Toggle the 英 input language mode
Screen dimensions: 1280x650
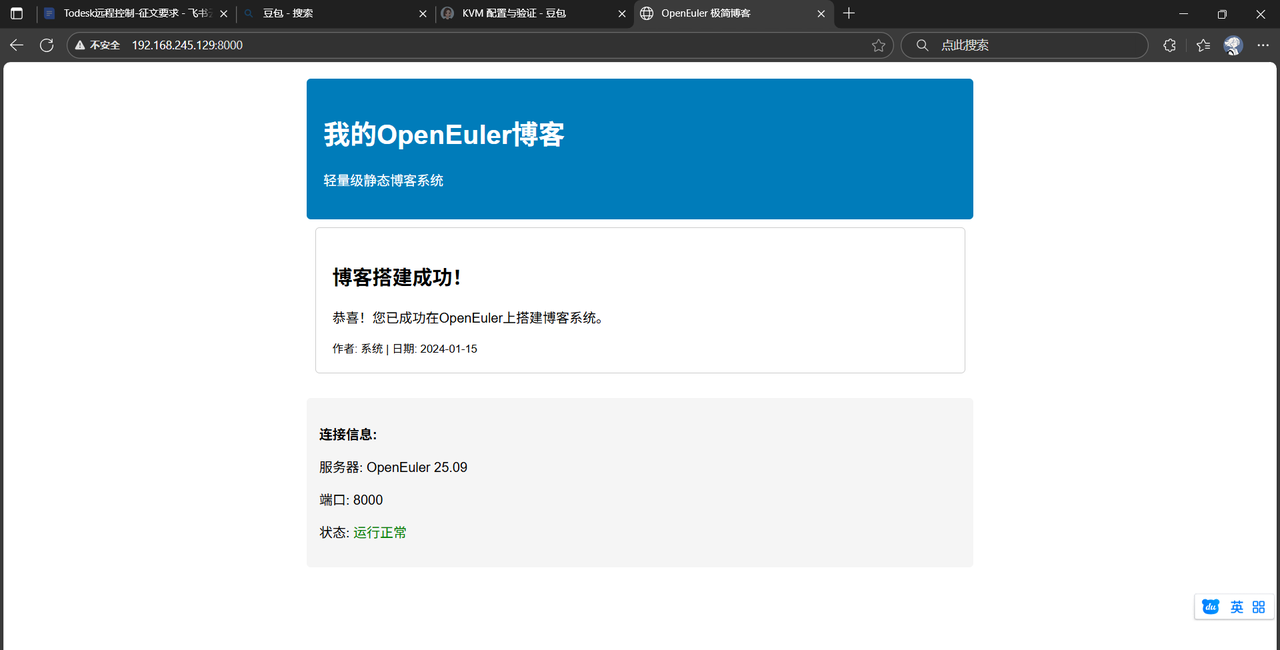1237,607
